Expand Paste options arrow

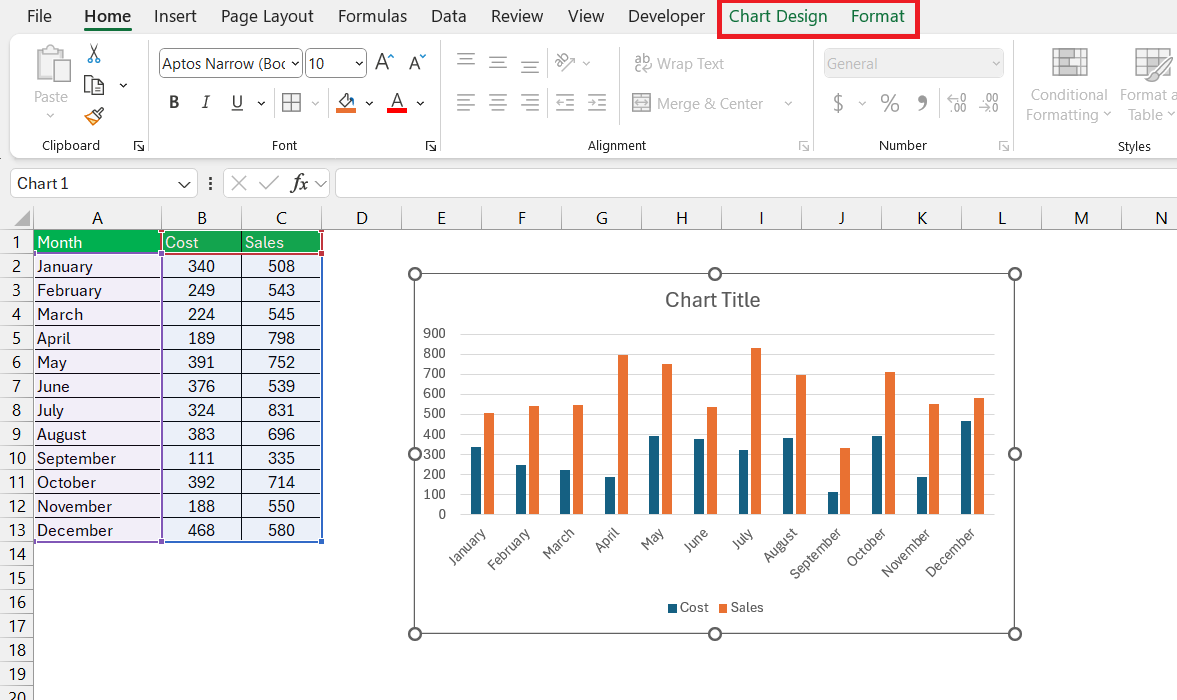[50, 116]
